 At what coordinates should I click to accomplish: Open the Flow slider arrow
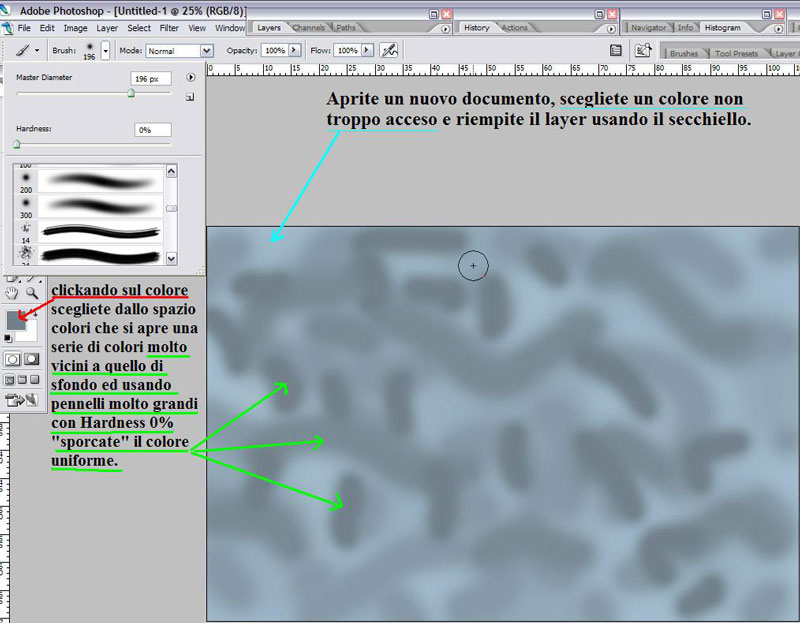(x=367, y=51)
